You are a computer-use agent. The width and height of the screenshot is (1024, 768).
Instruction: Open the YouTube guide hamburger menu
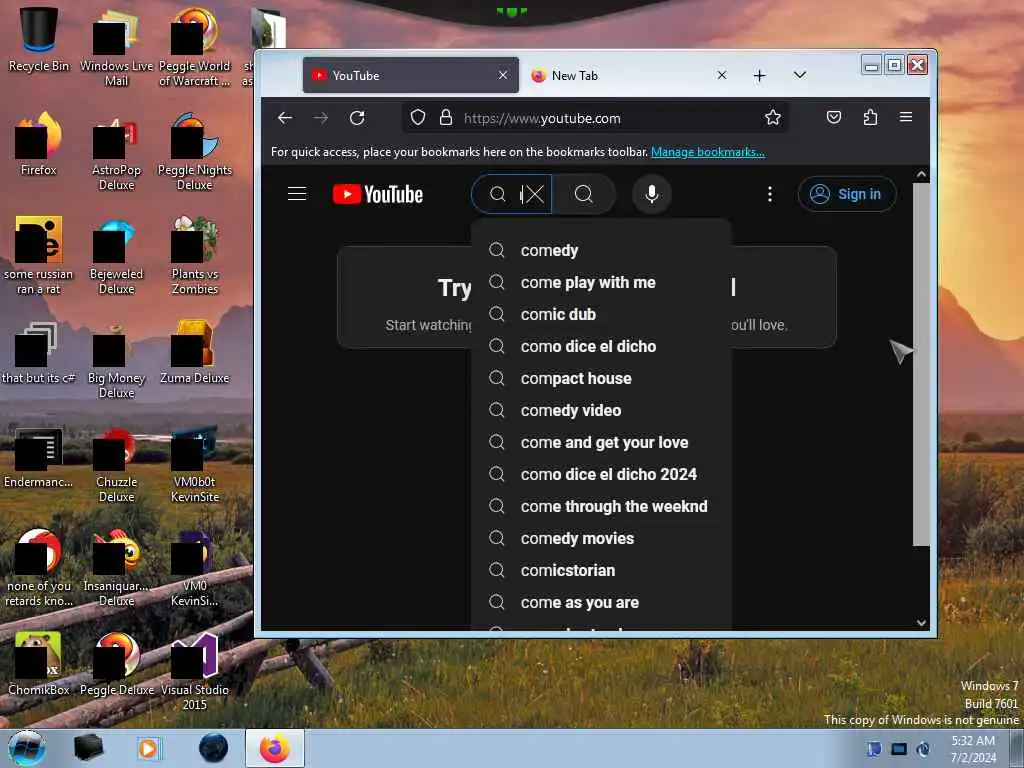coord(297,194)
